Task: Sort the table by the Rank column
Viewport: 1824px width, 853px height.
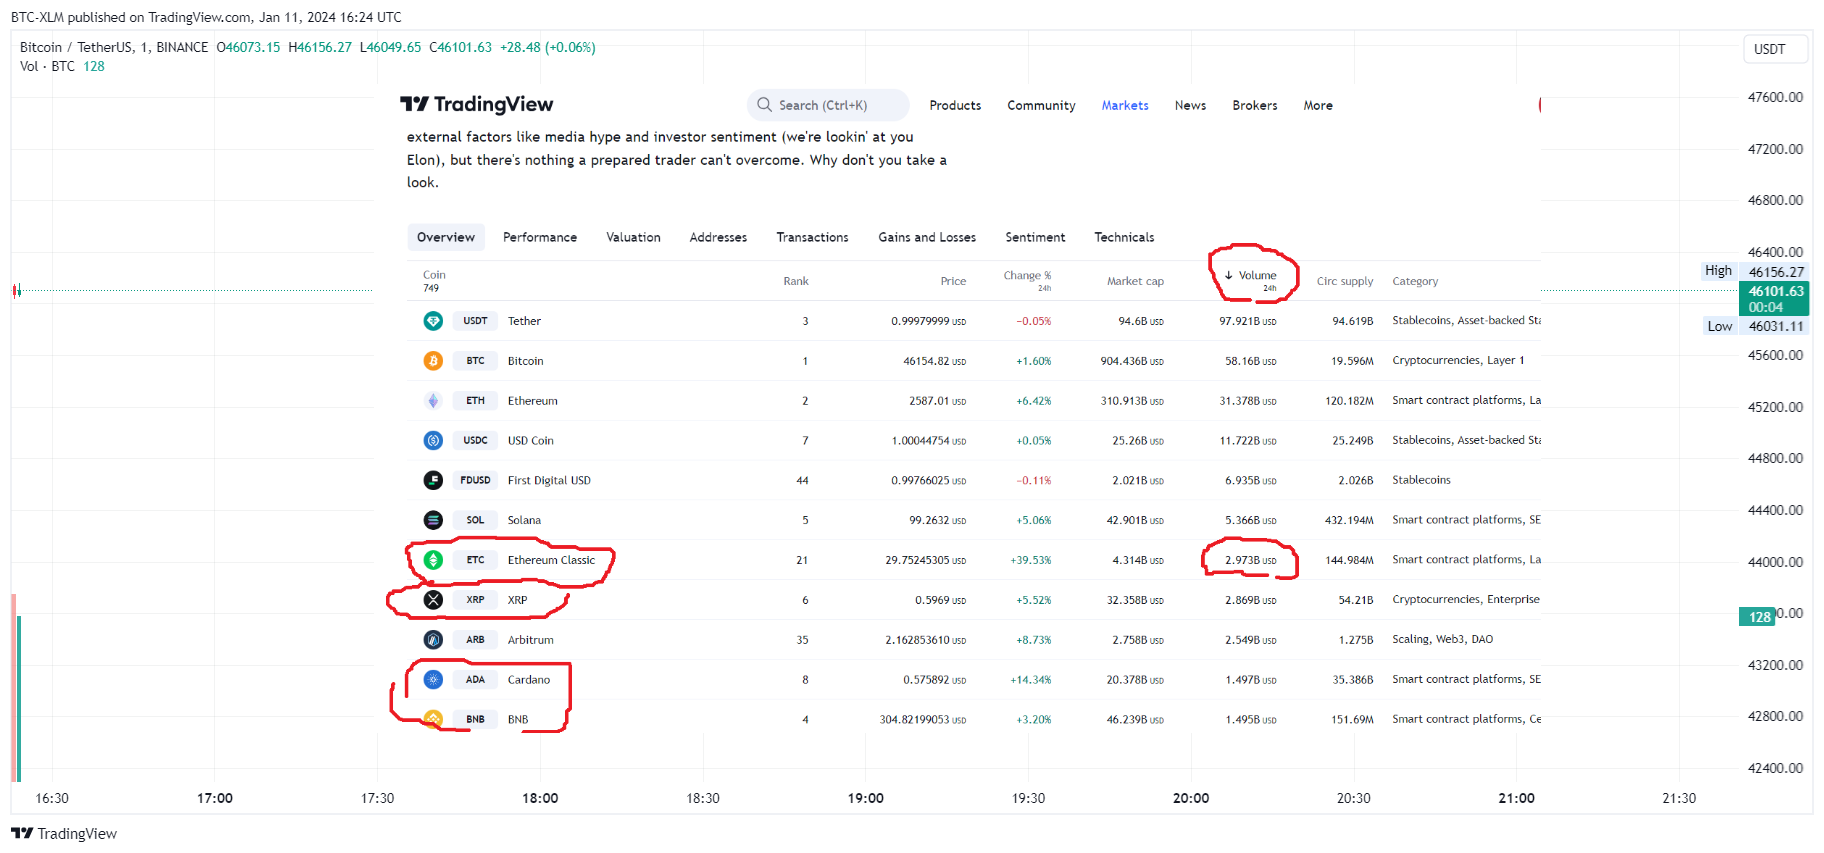Action: point(796,281)
